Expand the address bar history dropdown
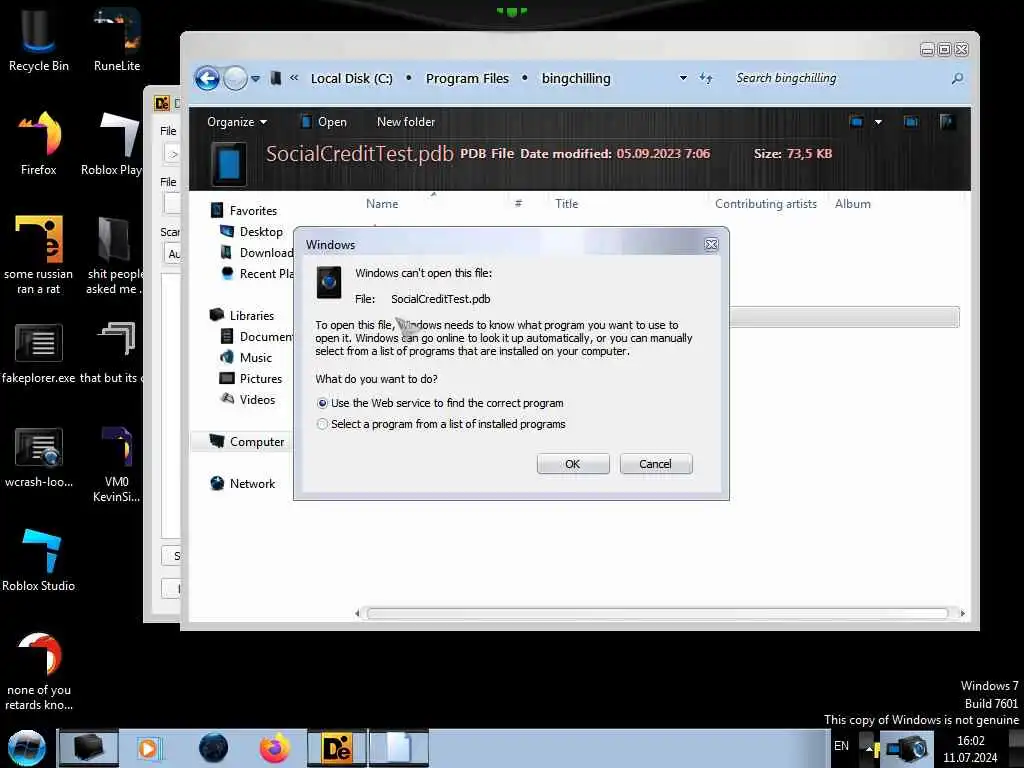 click(683, 78)
